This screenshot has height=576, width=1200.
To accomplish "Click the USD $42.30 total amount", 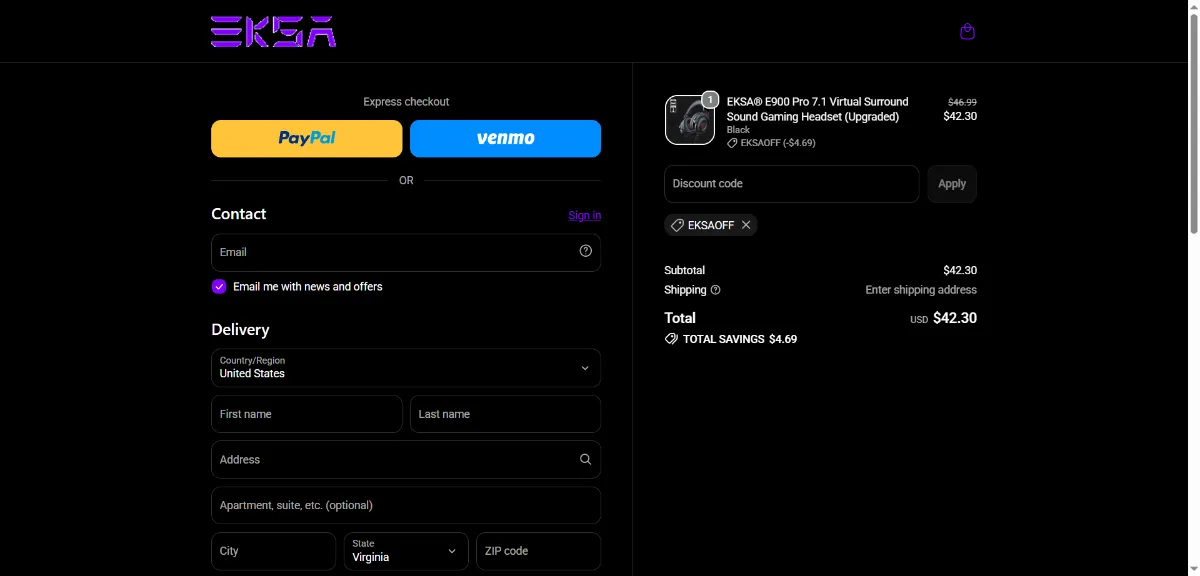I will tap(943, 319).
